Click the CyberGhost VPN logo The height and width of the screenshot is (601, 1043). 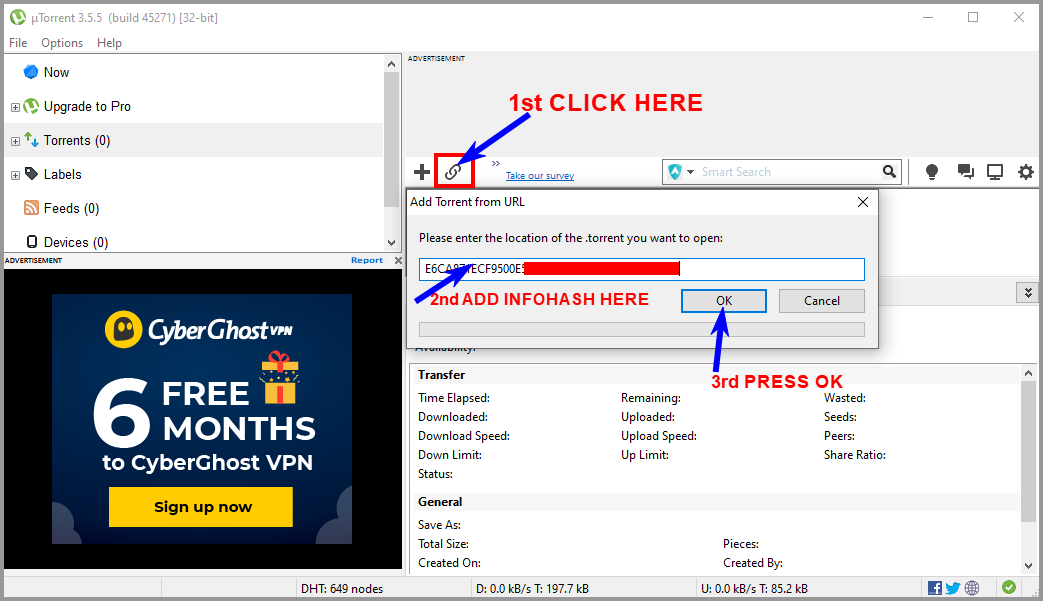(x=198, y=329)
